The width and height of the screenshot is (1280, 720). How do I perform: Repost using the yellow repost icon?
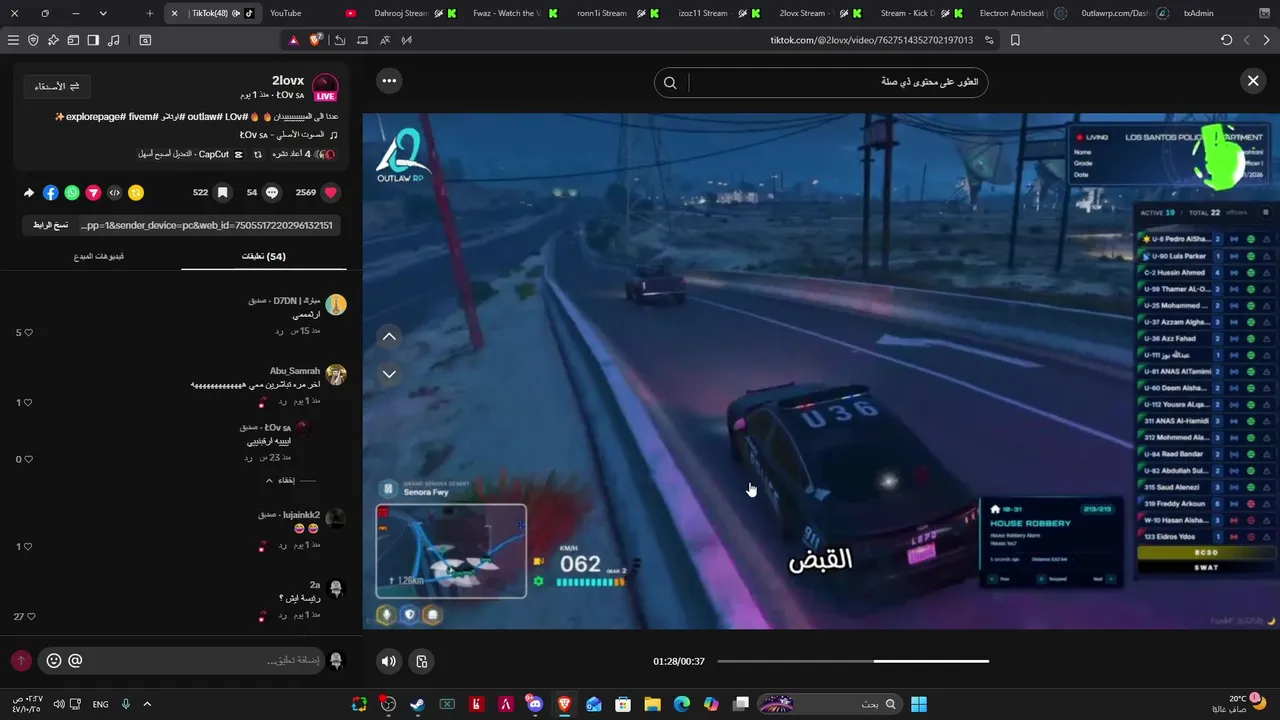click(x=136, y=192)
